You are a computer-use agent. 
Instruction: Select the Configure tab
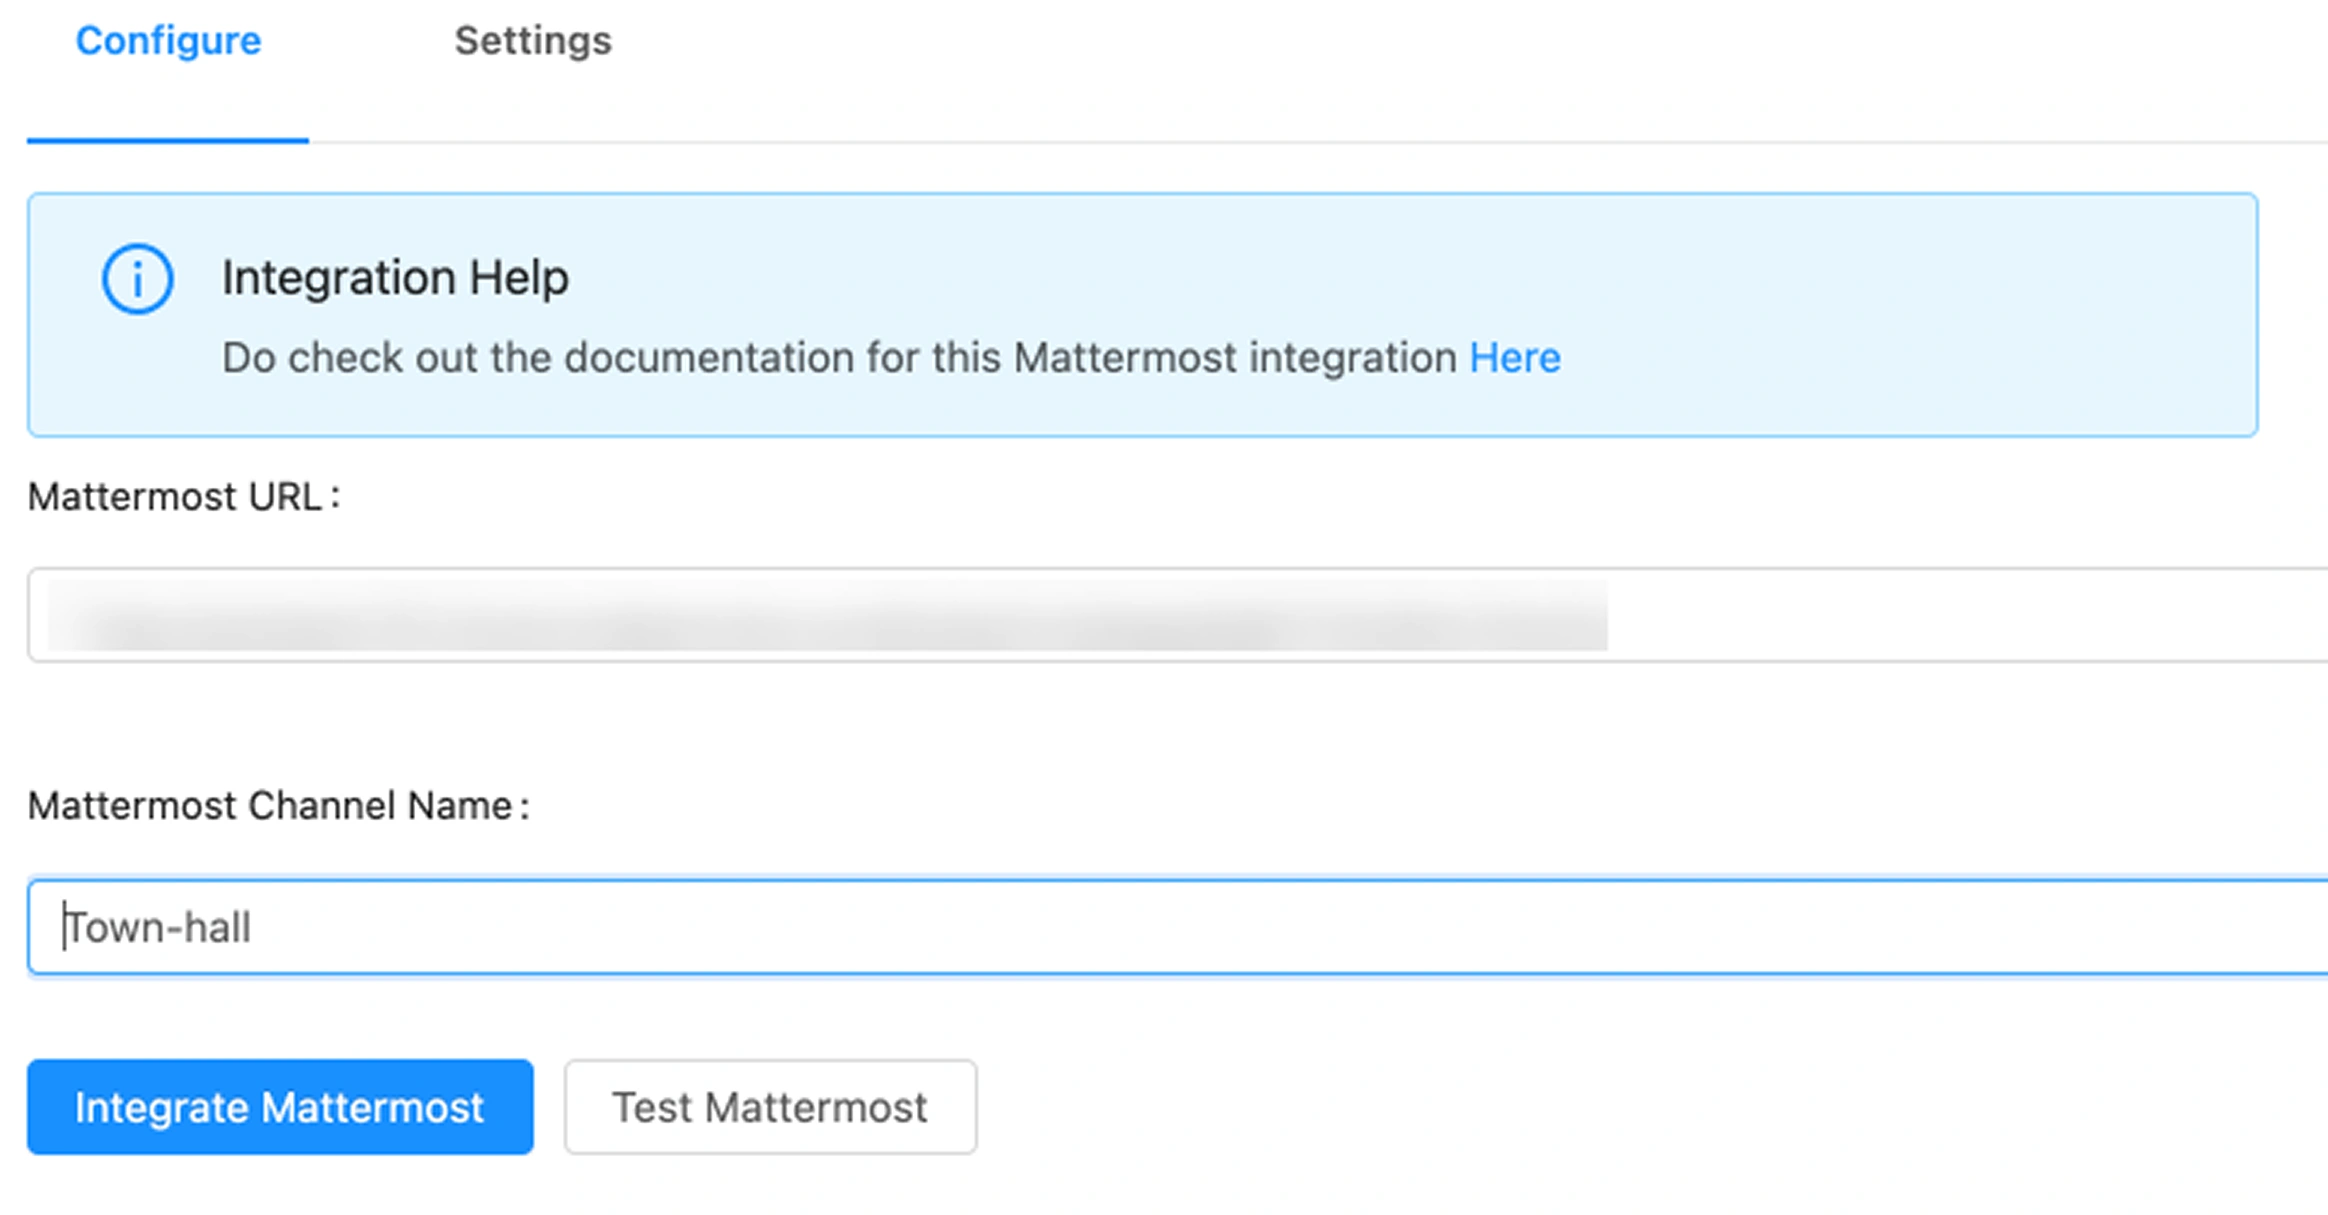(168, 41)
